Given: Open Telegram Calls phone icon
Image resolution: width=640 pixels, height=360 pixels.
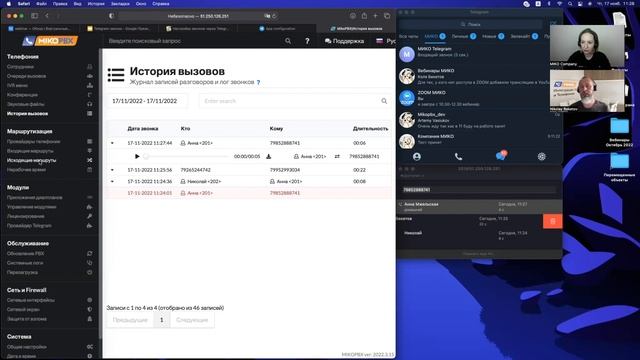Looking at the screenshot, I should point(458,156).
